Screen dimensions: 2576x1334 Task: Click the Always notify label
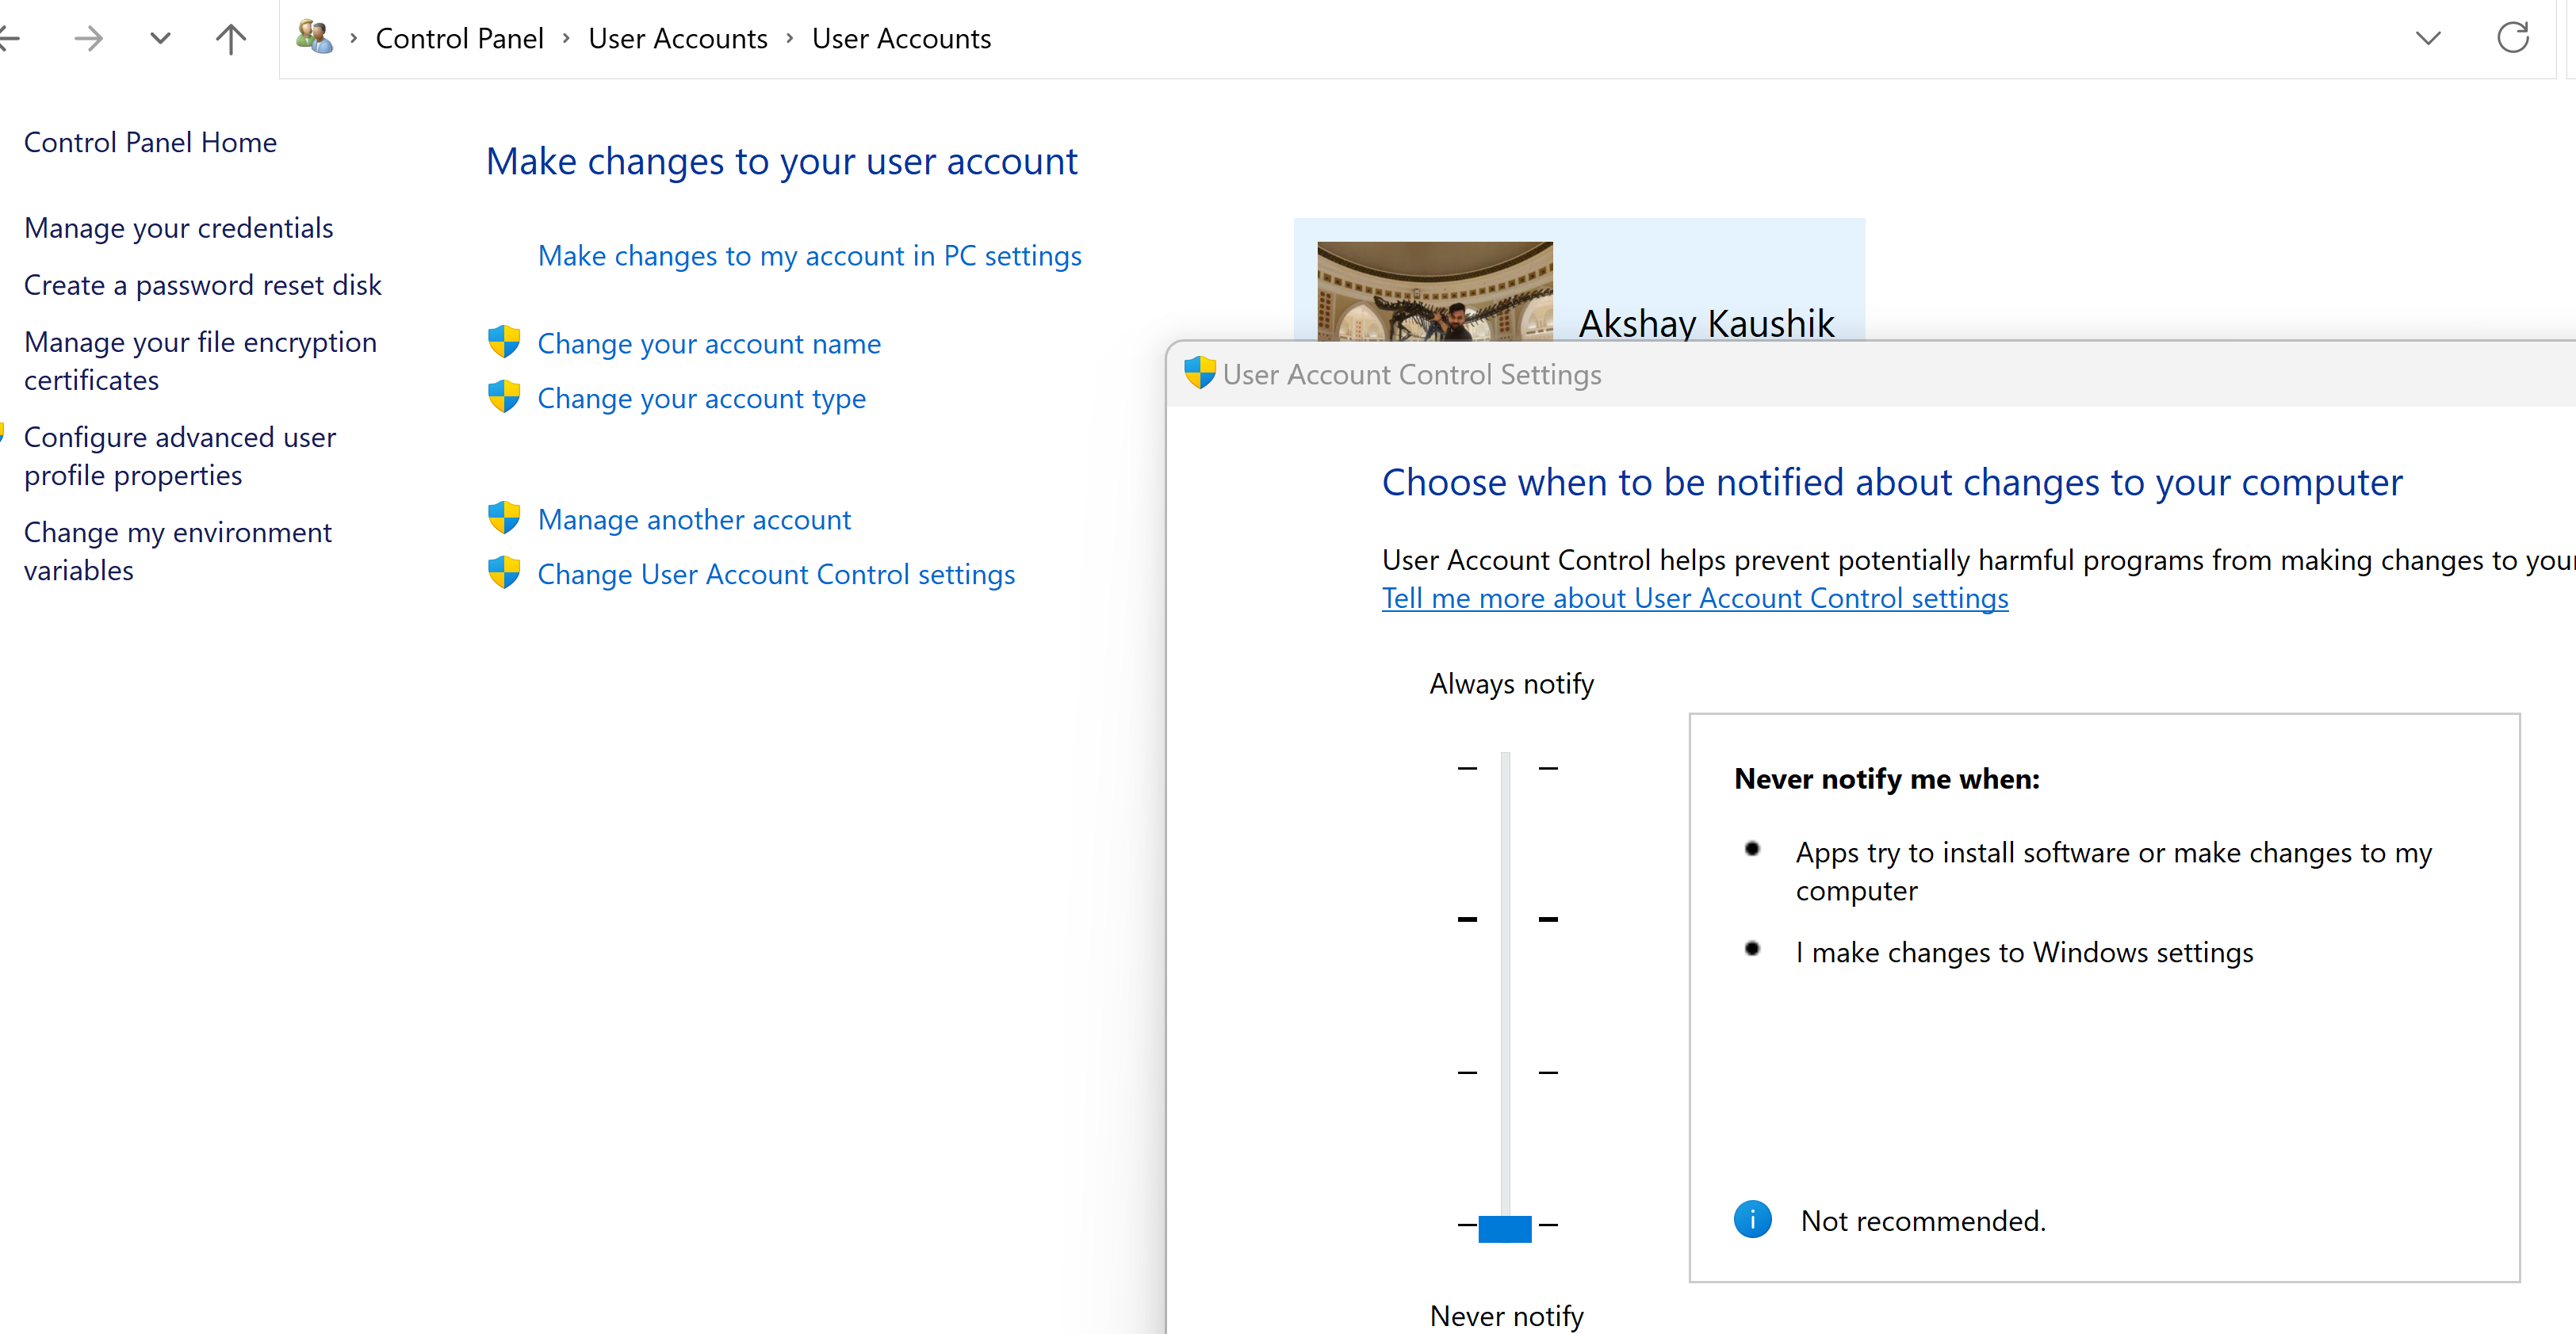coord(1511,684)
